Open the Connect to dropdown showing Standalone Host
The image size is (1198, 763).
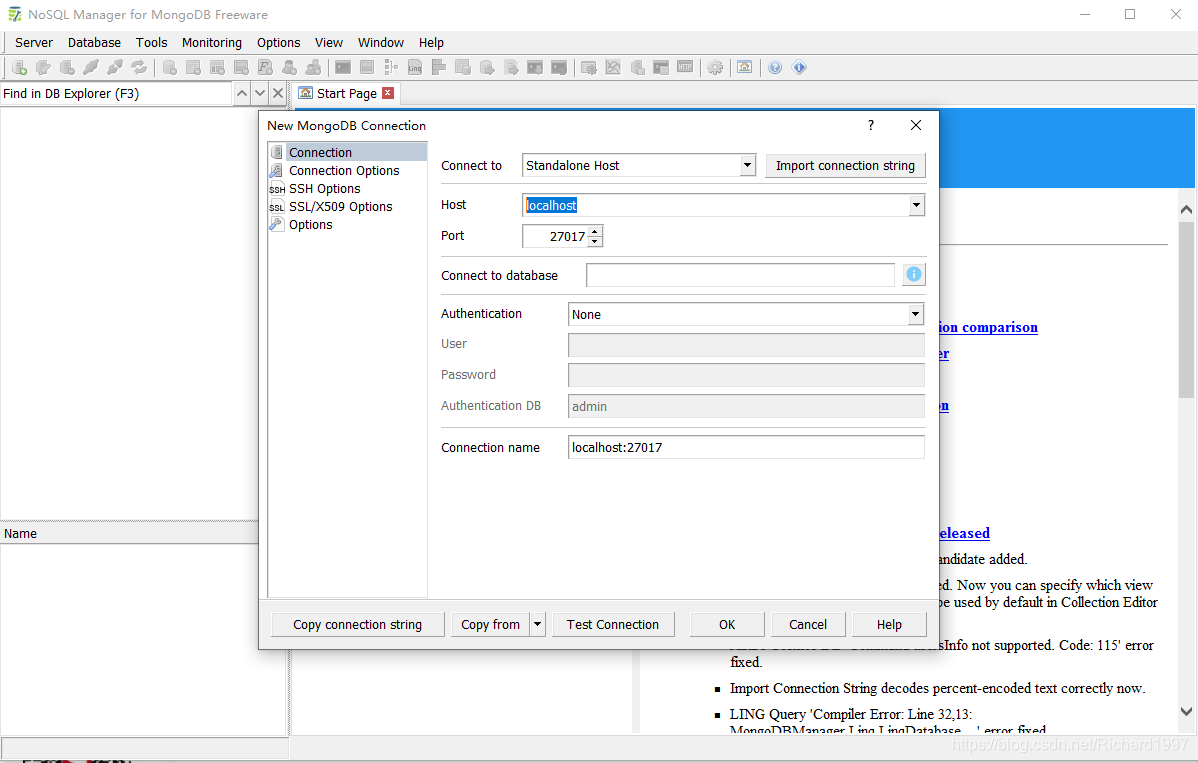click(746, 165)
